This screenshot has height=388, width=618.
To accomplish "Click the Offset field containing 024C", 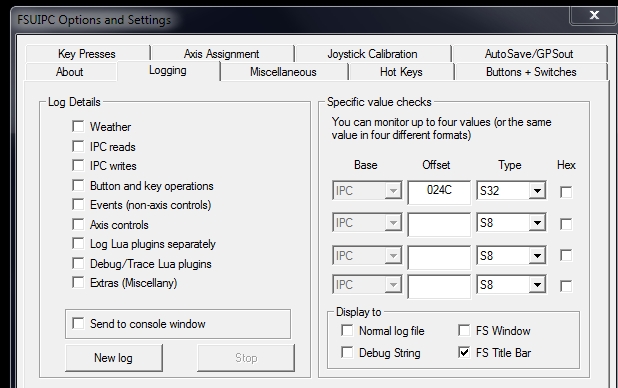I will click(439, 192).
